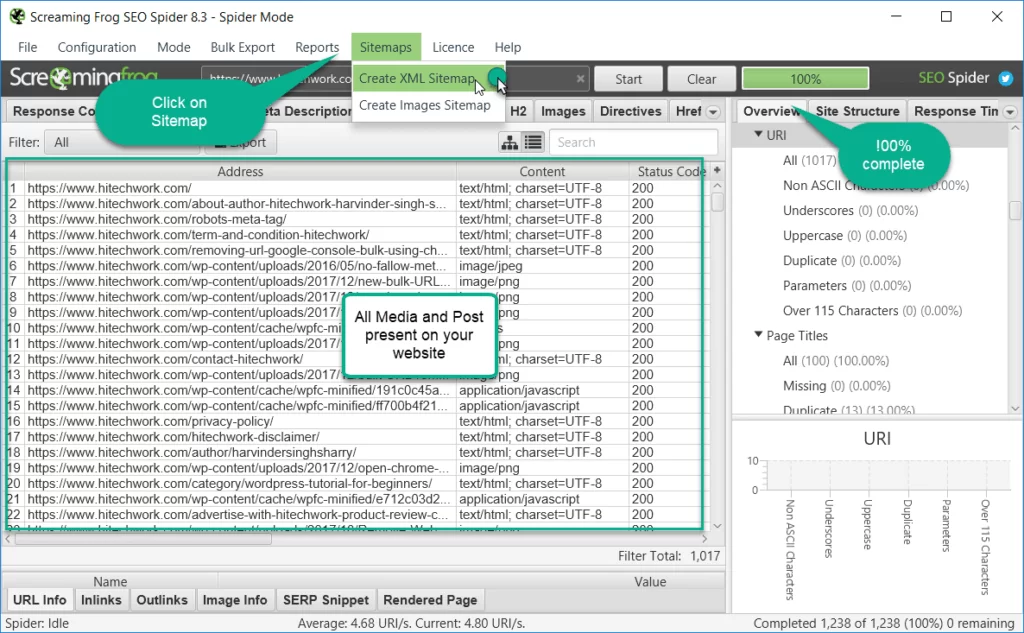The width and height of the screenshot is (1024, 633).
Task: Switch to list view icon
Action: coord(533,142)
